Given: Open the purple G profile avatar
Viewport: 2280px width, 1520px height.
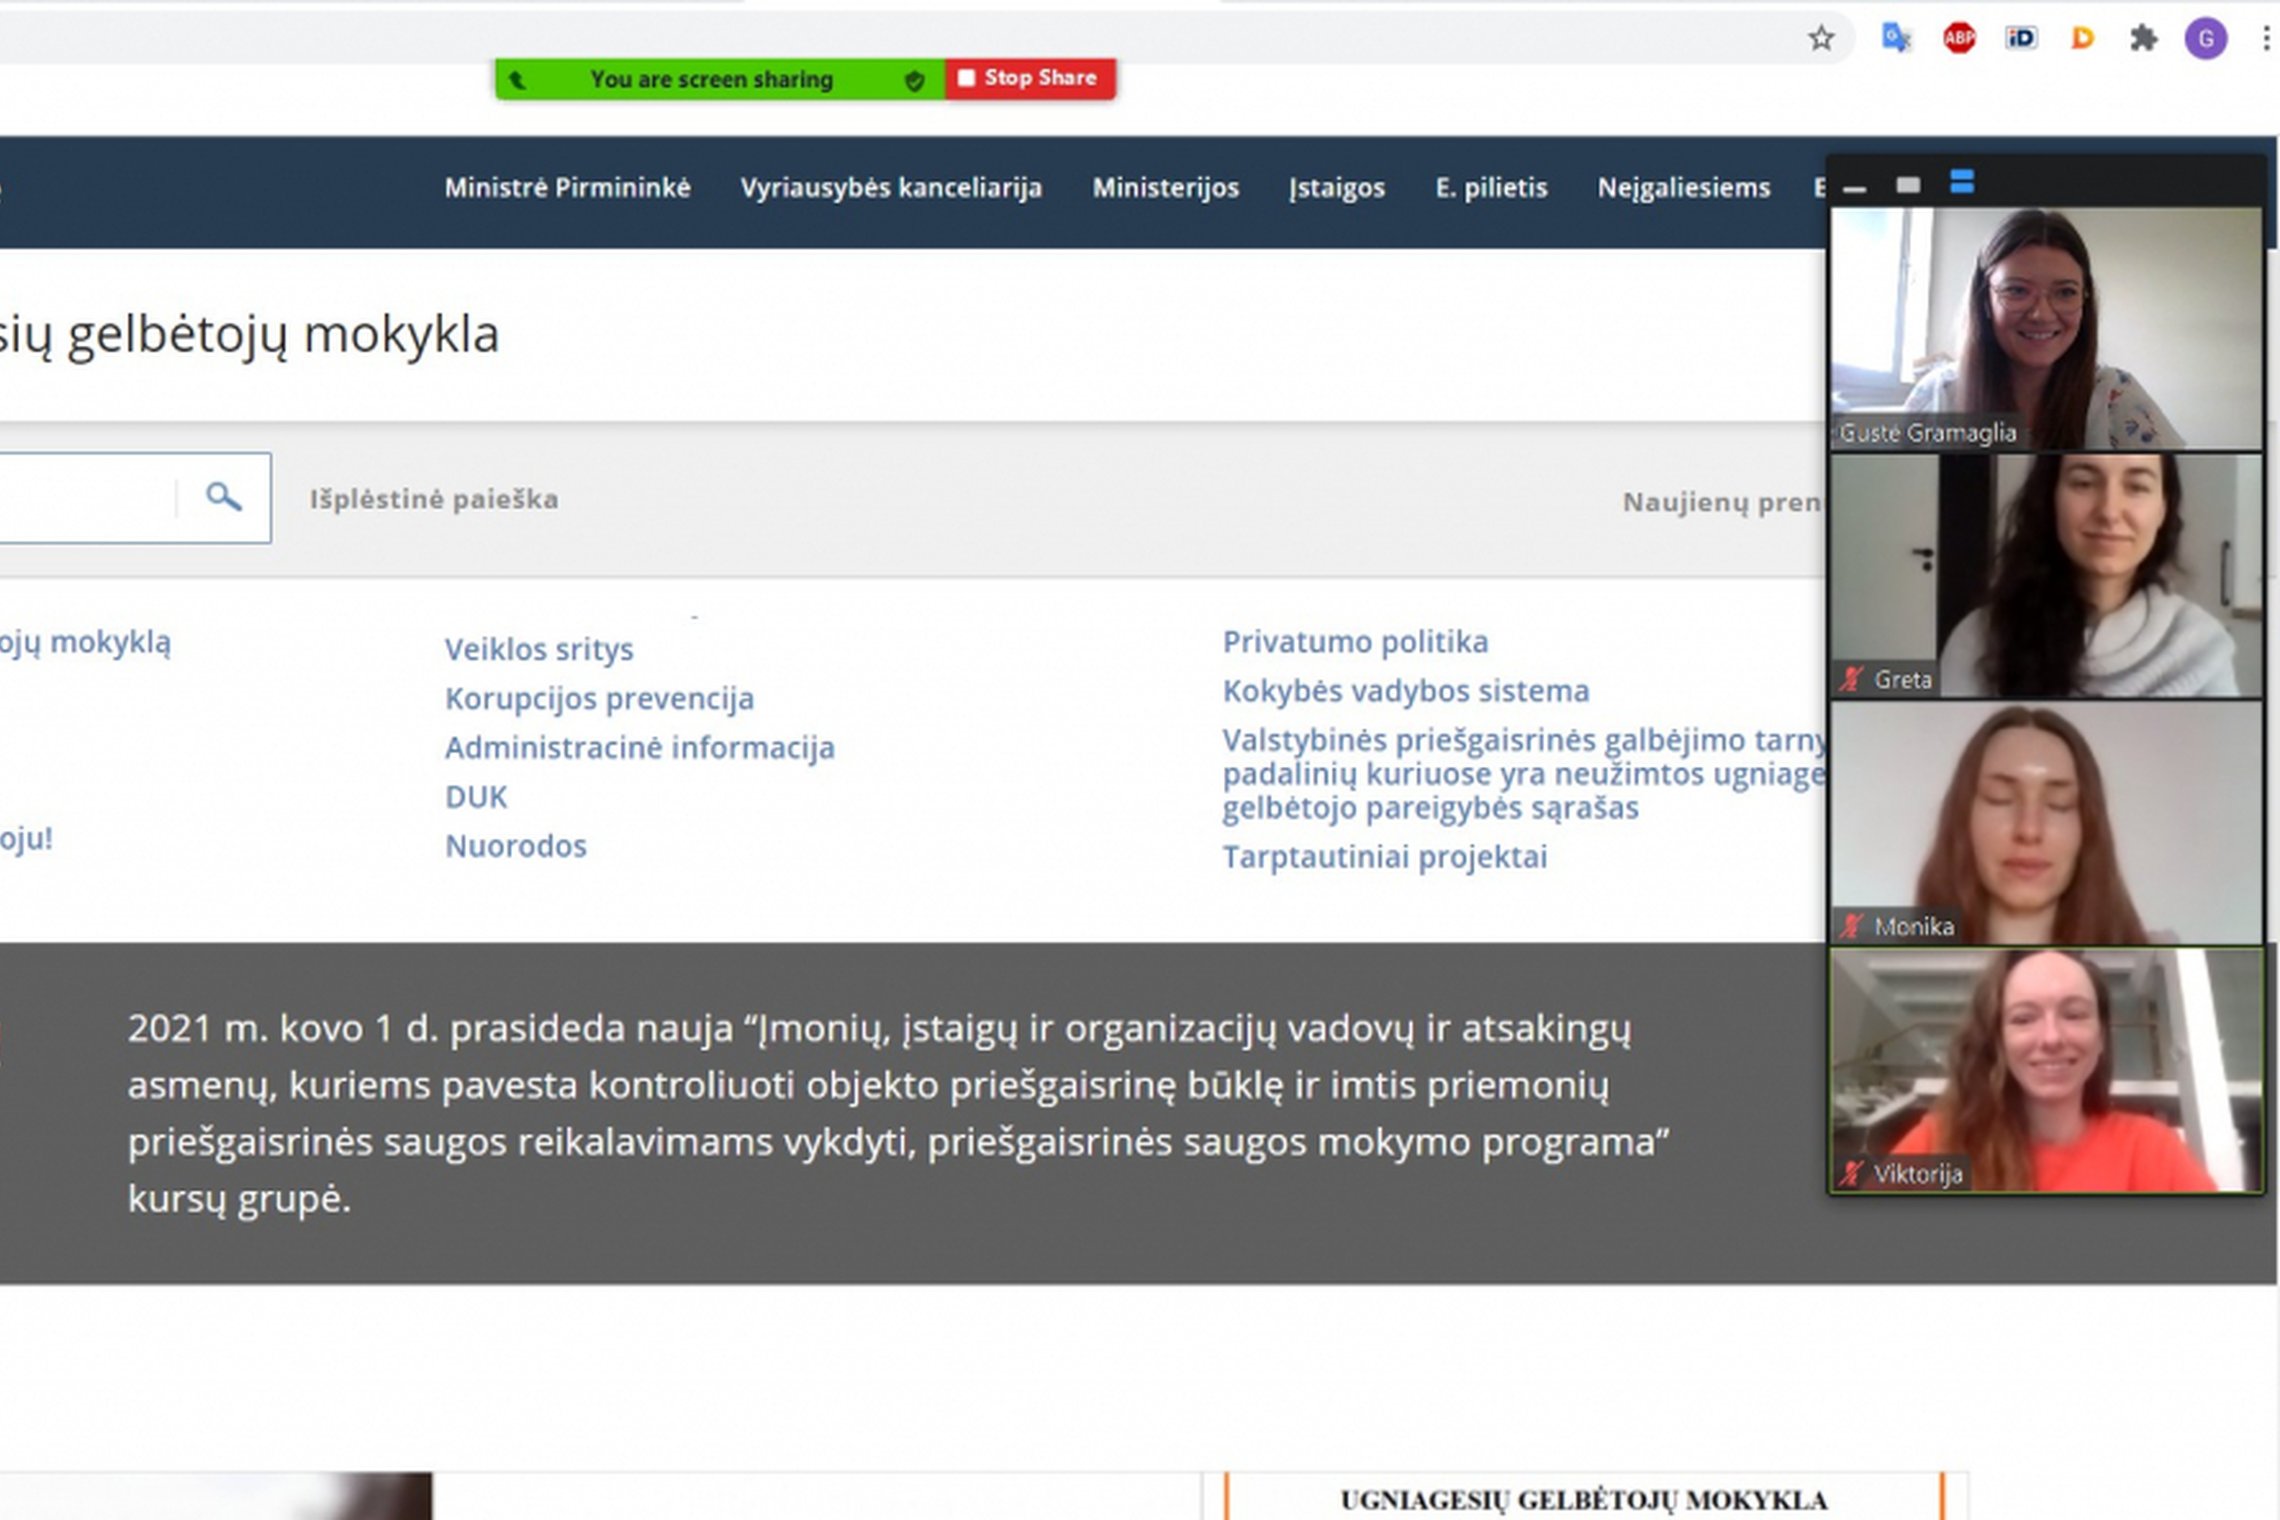Looking at the screenshot, I should [2206, 39].
